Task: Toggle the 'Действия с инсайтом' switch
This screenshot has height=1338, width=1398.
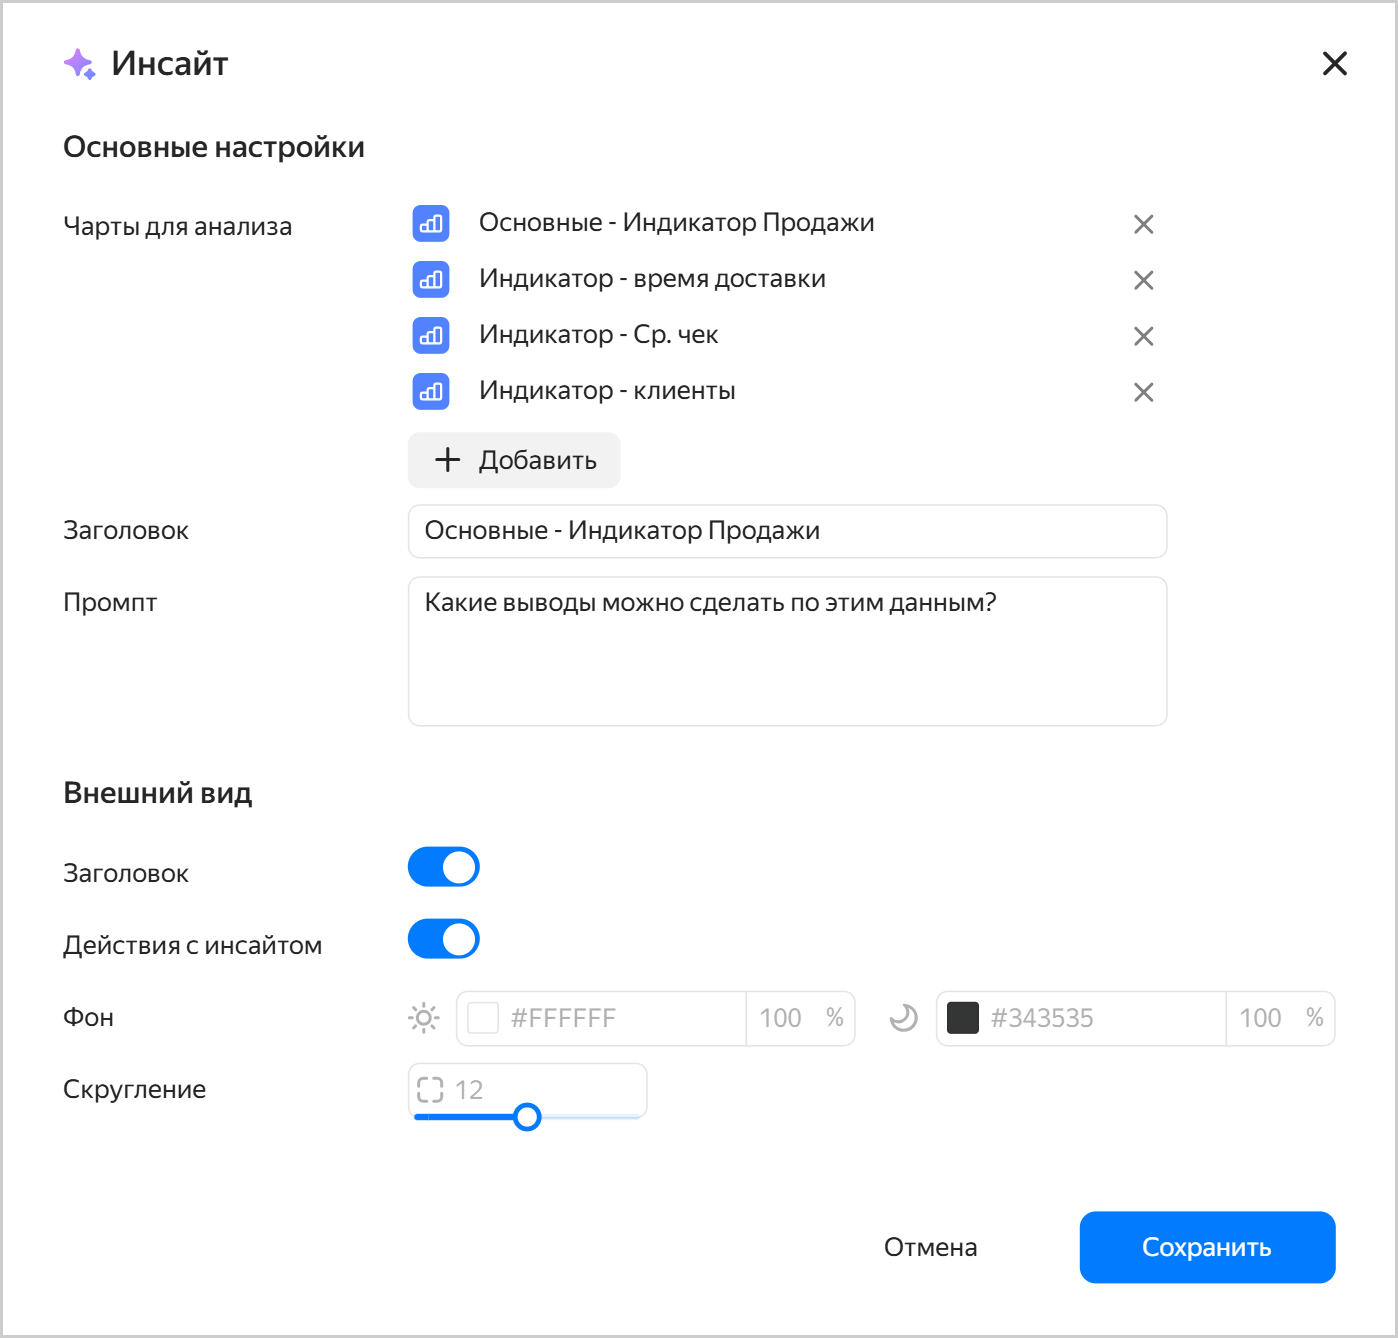Action: point(444,939)
